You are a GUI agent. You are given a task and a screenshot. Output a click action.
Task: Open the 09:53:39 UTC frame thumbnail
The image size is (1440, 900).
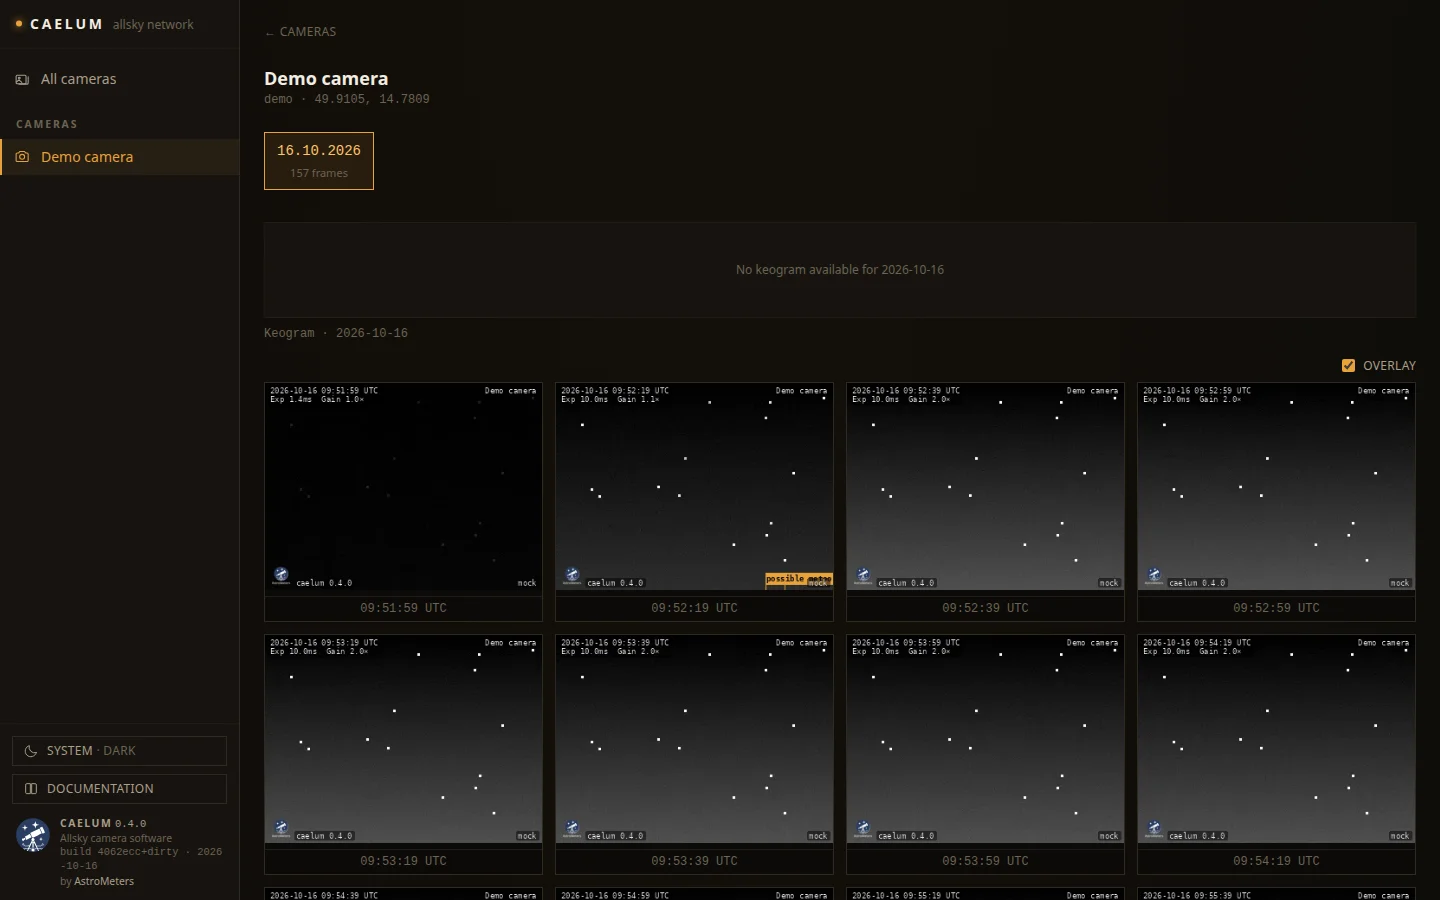point(694,739)
